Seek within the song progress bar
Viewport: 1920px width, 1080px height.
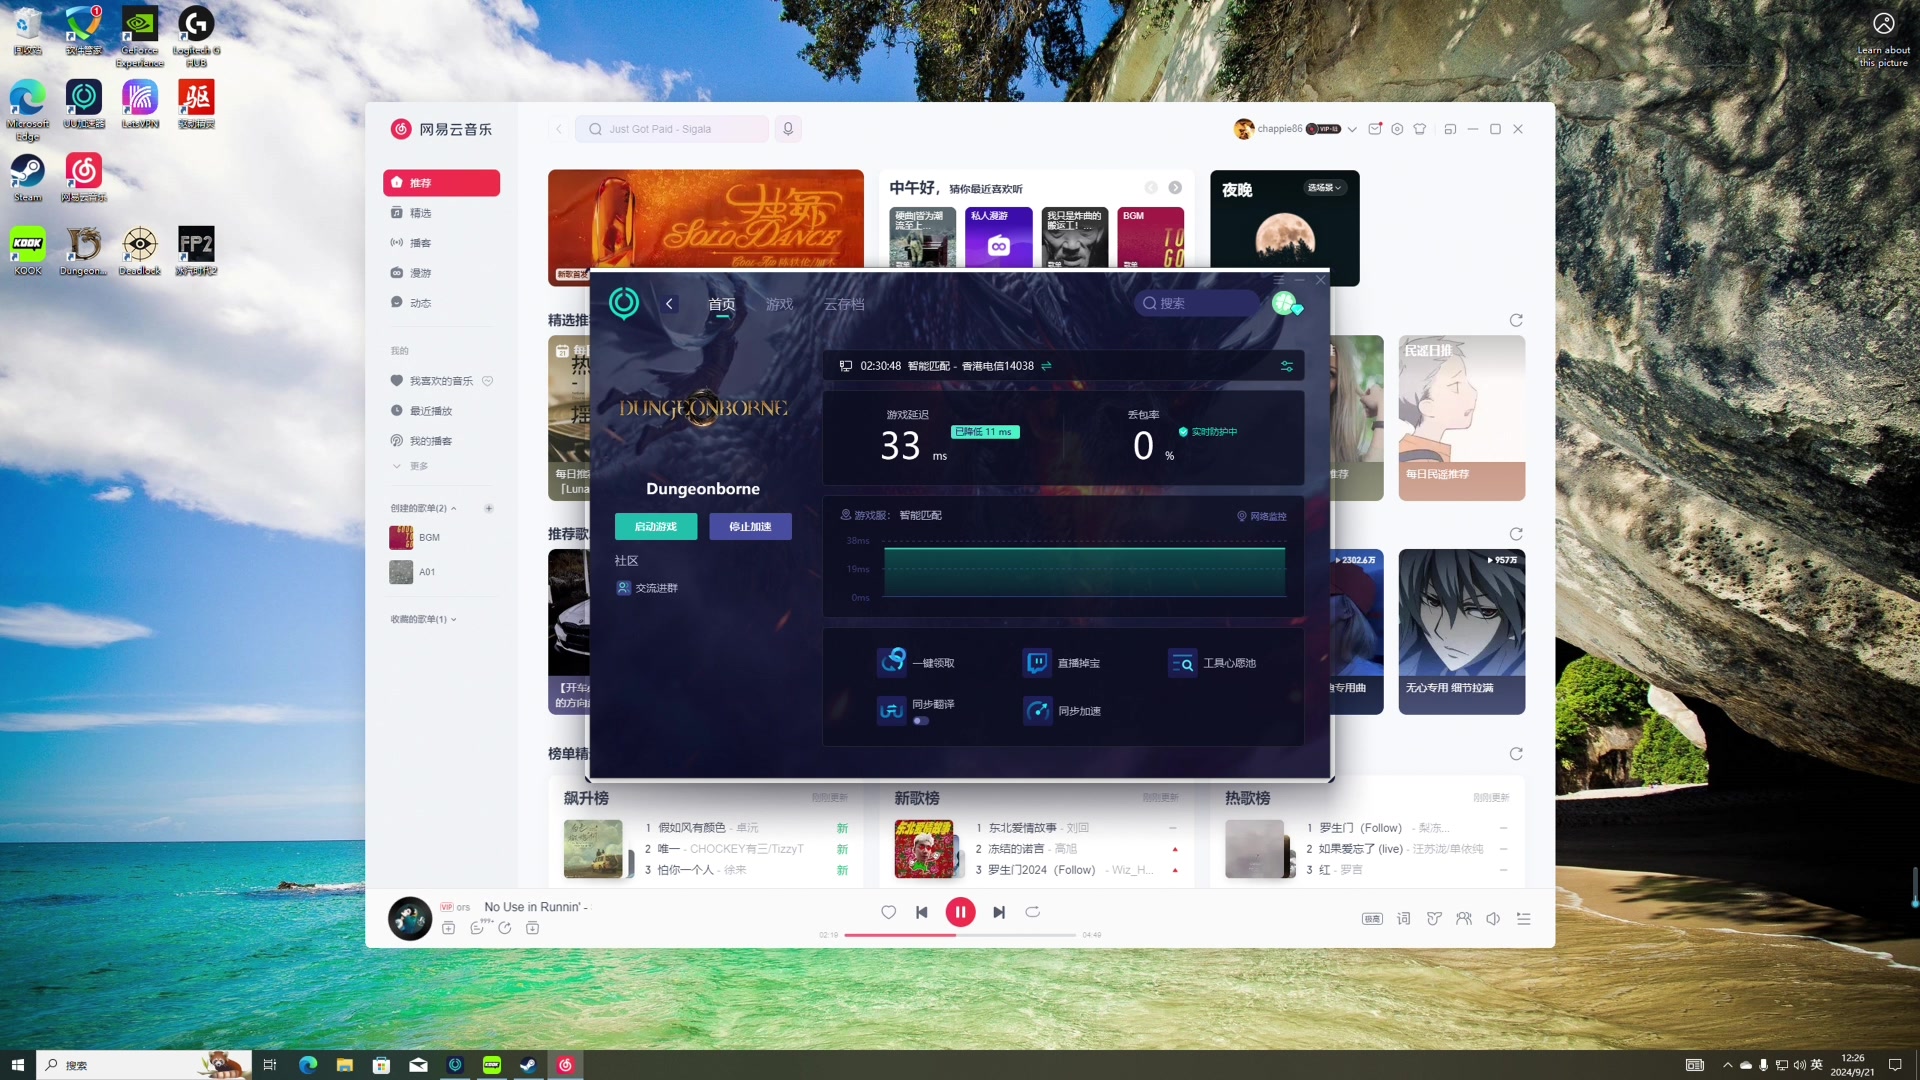pos(960,935)
